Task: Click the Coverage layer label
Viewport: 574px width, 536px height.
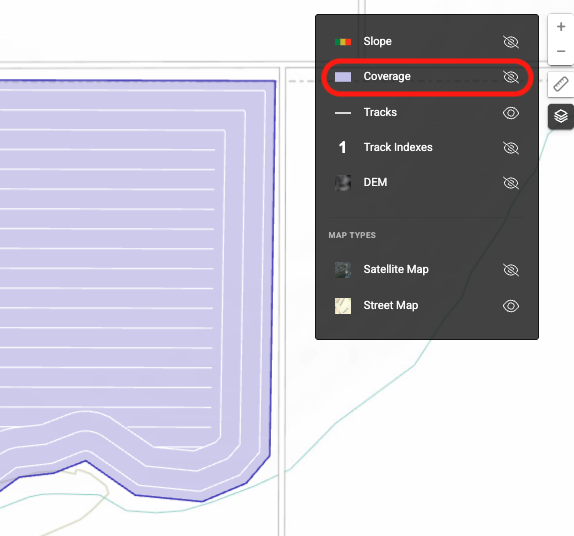Action: point(387,76)
